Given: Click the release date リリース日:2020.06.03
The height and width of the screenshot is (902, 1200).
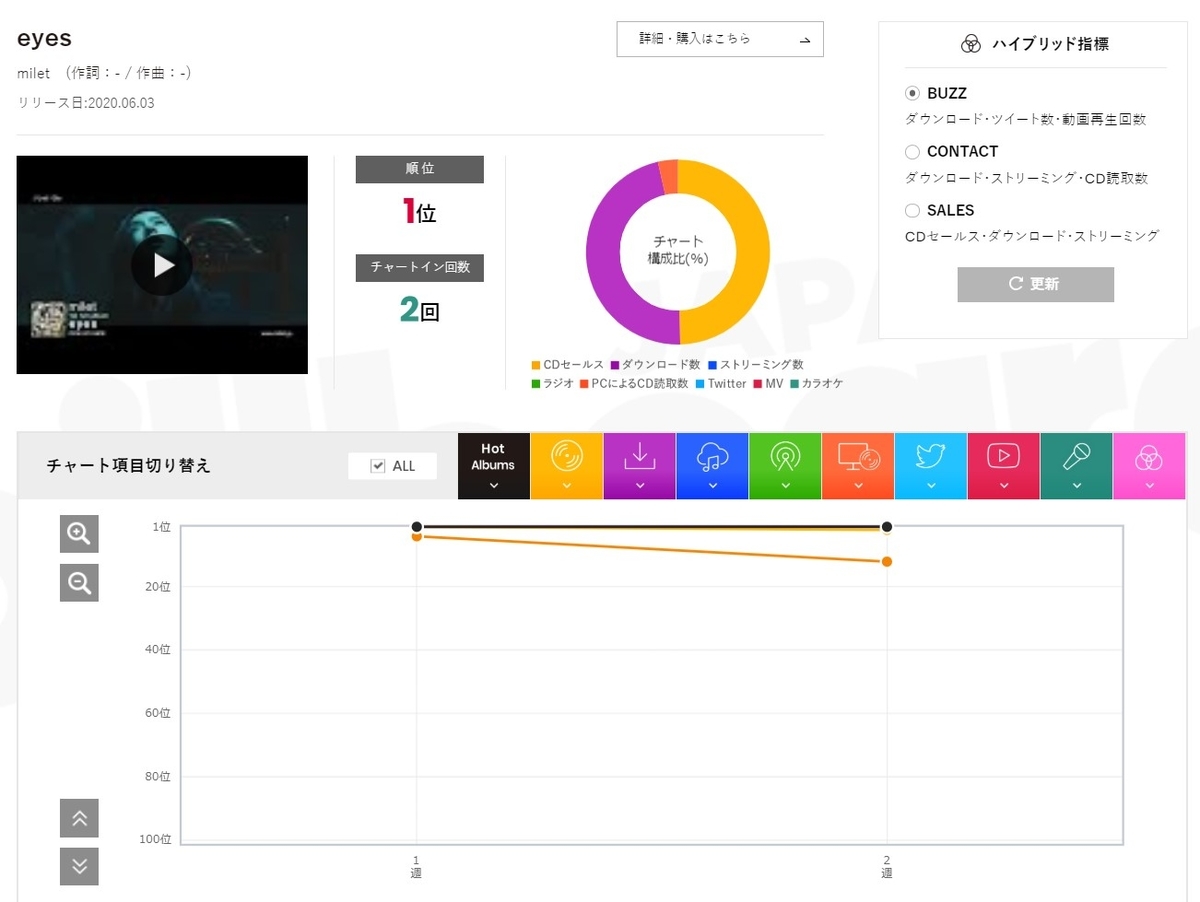Looking at the screenshot, I should point(86,103).
